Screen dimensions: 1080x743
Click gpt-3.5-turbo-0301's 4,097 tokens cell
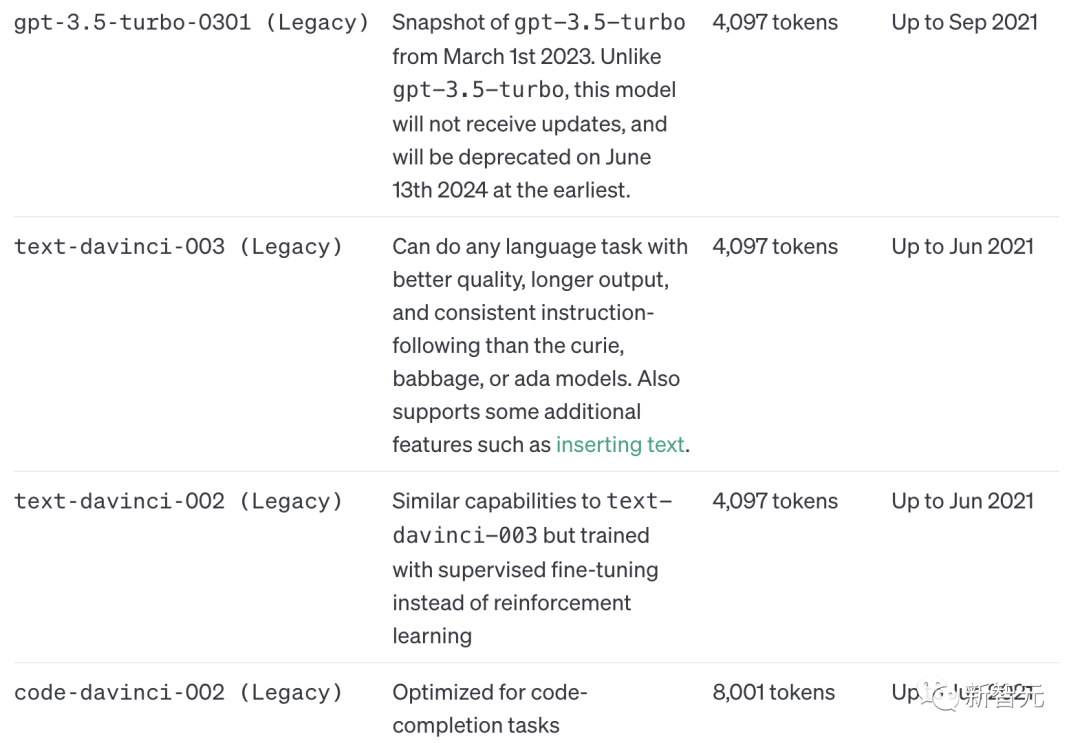(x=775, y=23)
